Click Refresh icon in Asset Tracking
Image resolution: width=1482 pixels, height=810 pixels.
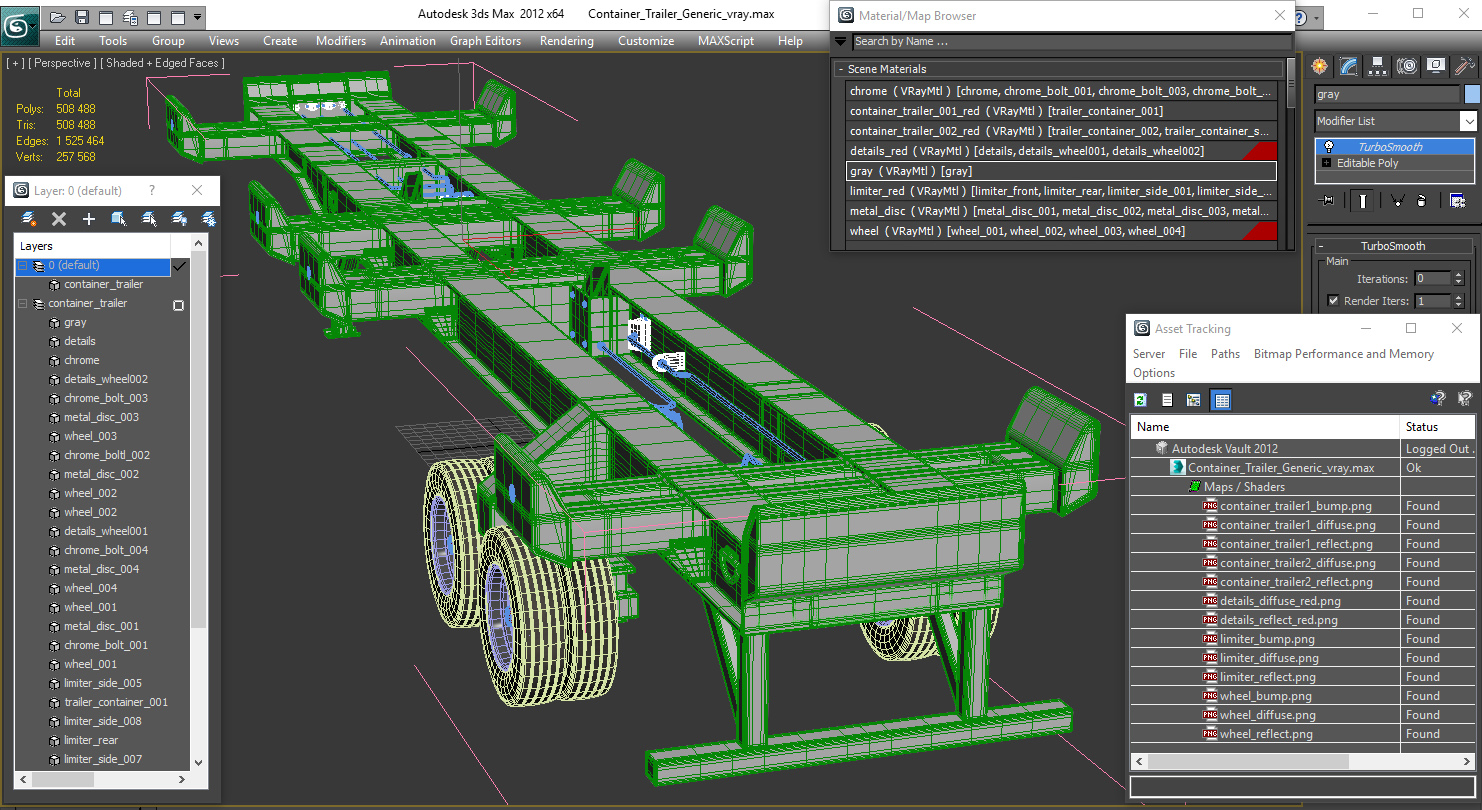click(1140, 400)
